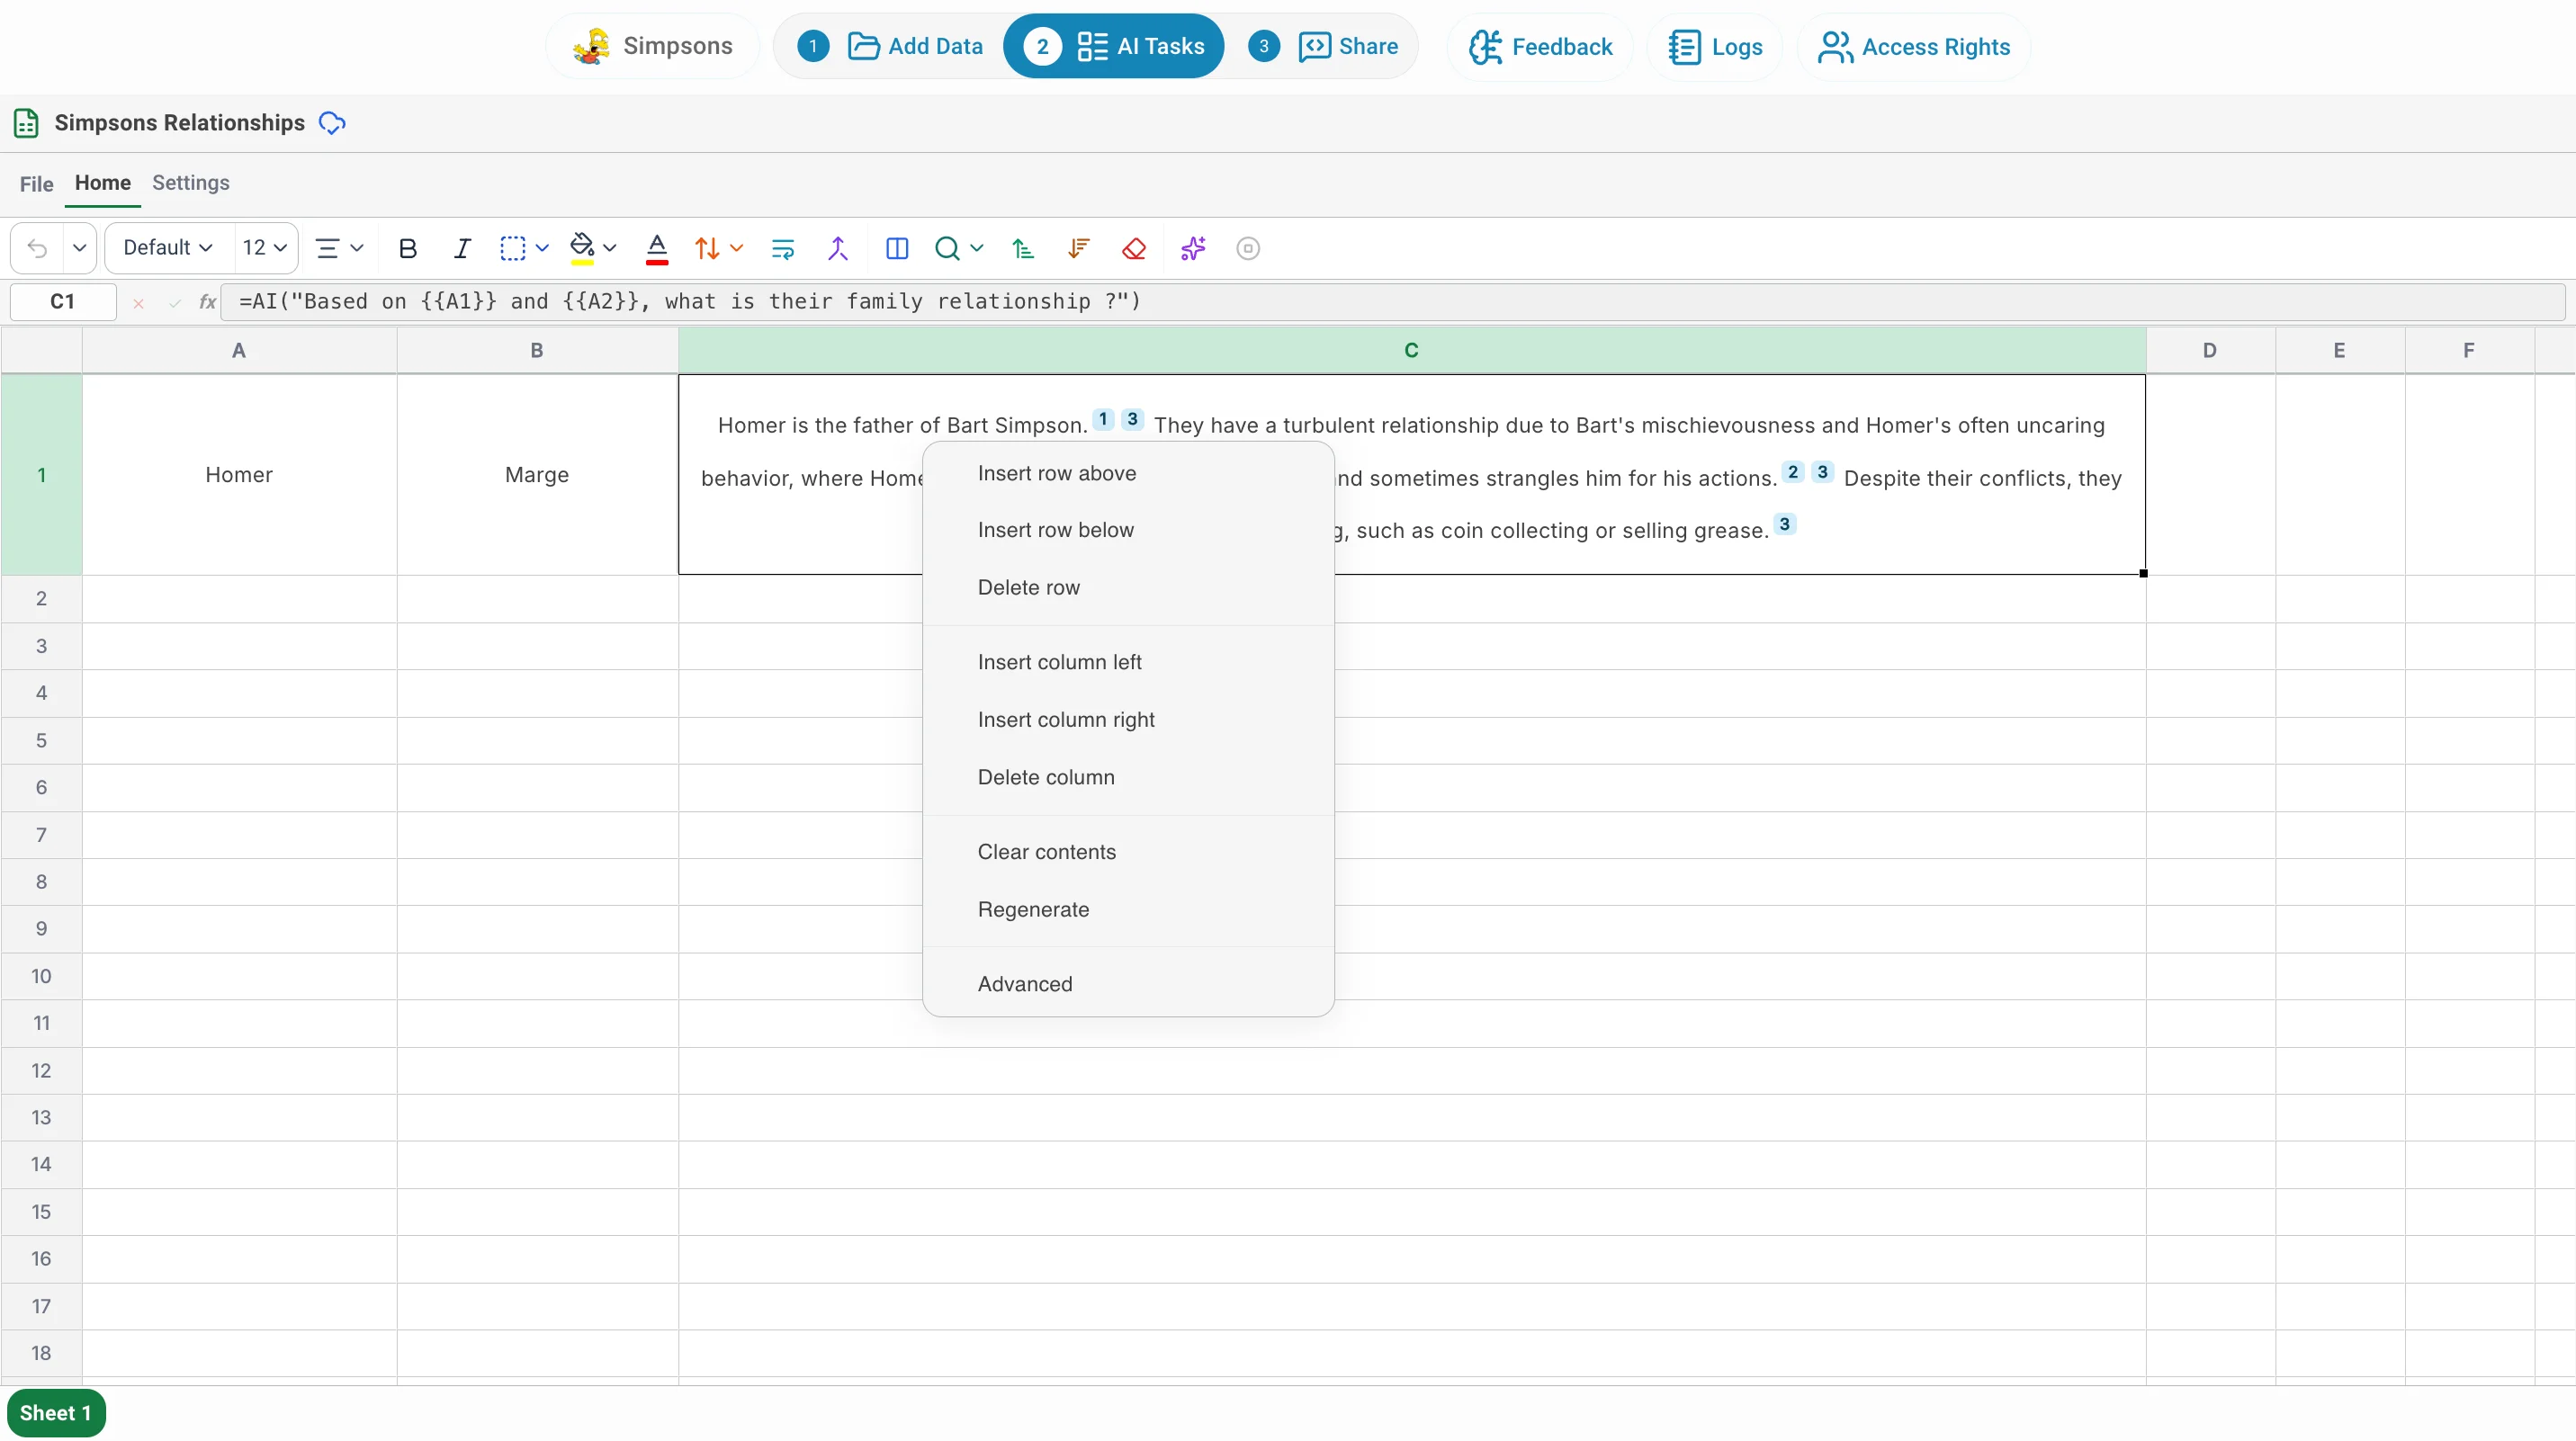Viewport: 2576px width, 1441px height.
Task: Select cell B1 containing Marge
Action: click(537, 475)
